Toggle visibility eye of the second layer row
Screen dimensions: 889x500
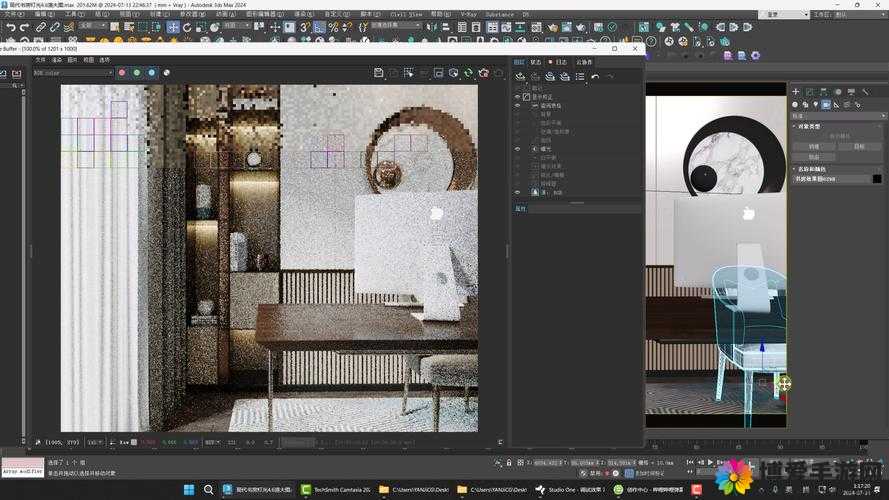517,106
